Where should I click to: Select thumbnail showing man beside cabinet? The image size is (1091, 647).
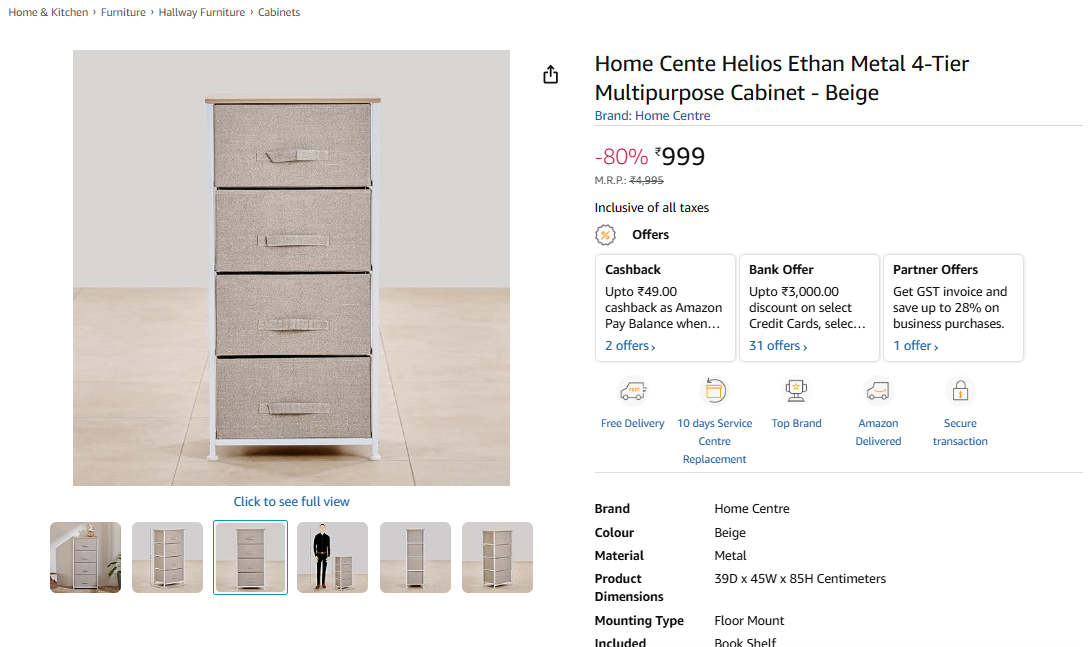tap(332, 558)
